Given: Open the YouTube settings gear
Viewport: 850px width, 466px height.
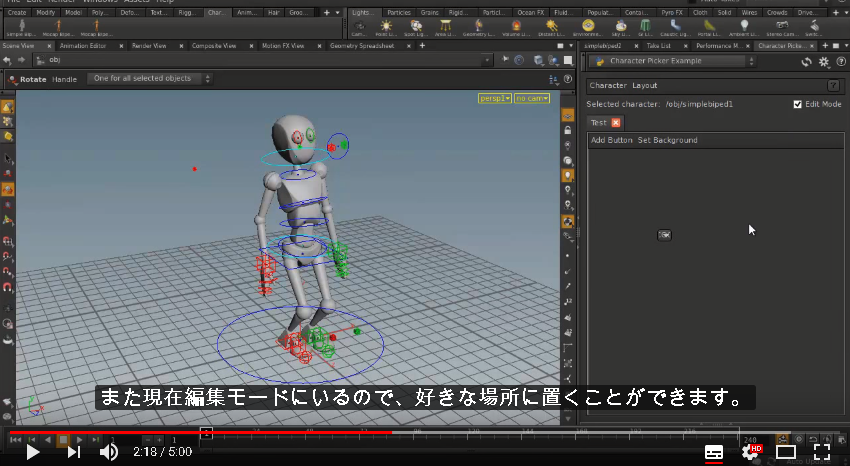Looking at the screenshot, I should pos(751,451).
